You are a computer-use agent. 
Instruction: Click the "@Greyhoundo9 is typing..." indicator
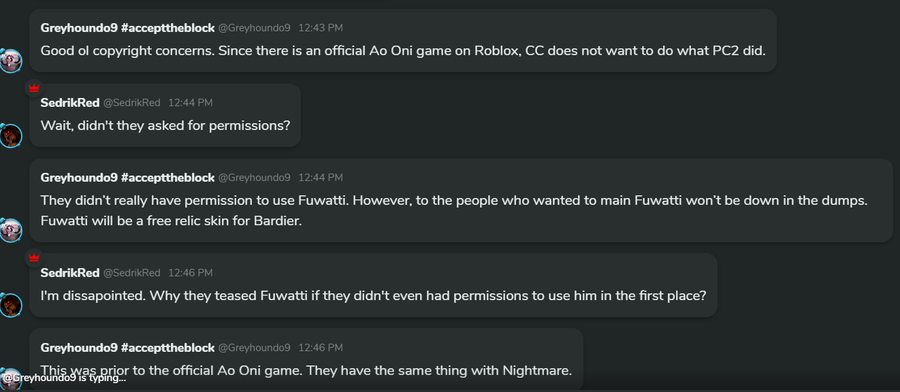point(64,378)
